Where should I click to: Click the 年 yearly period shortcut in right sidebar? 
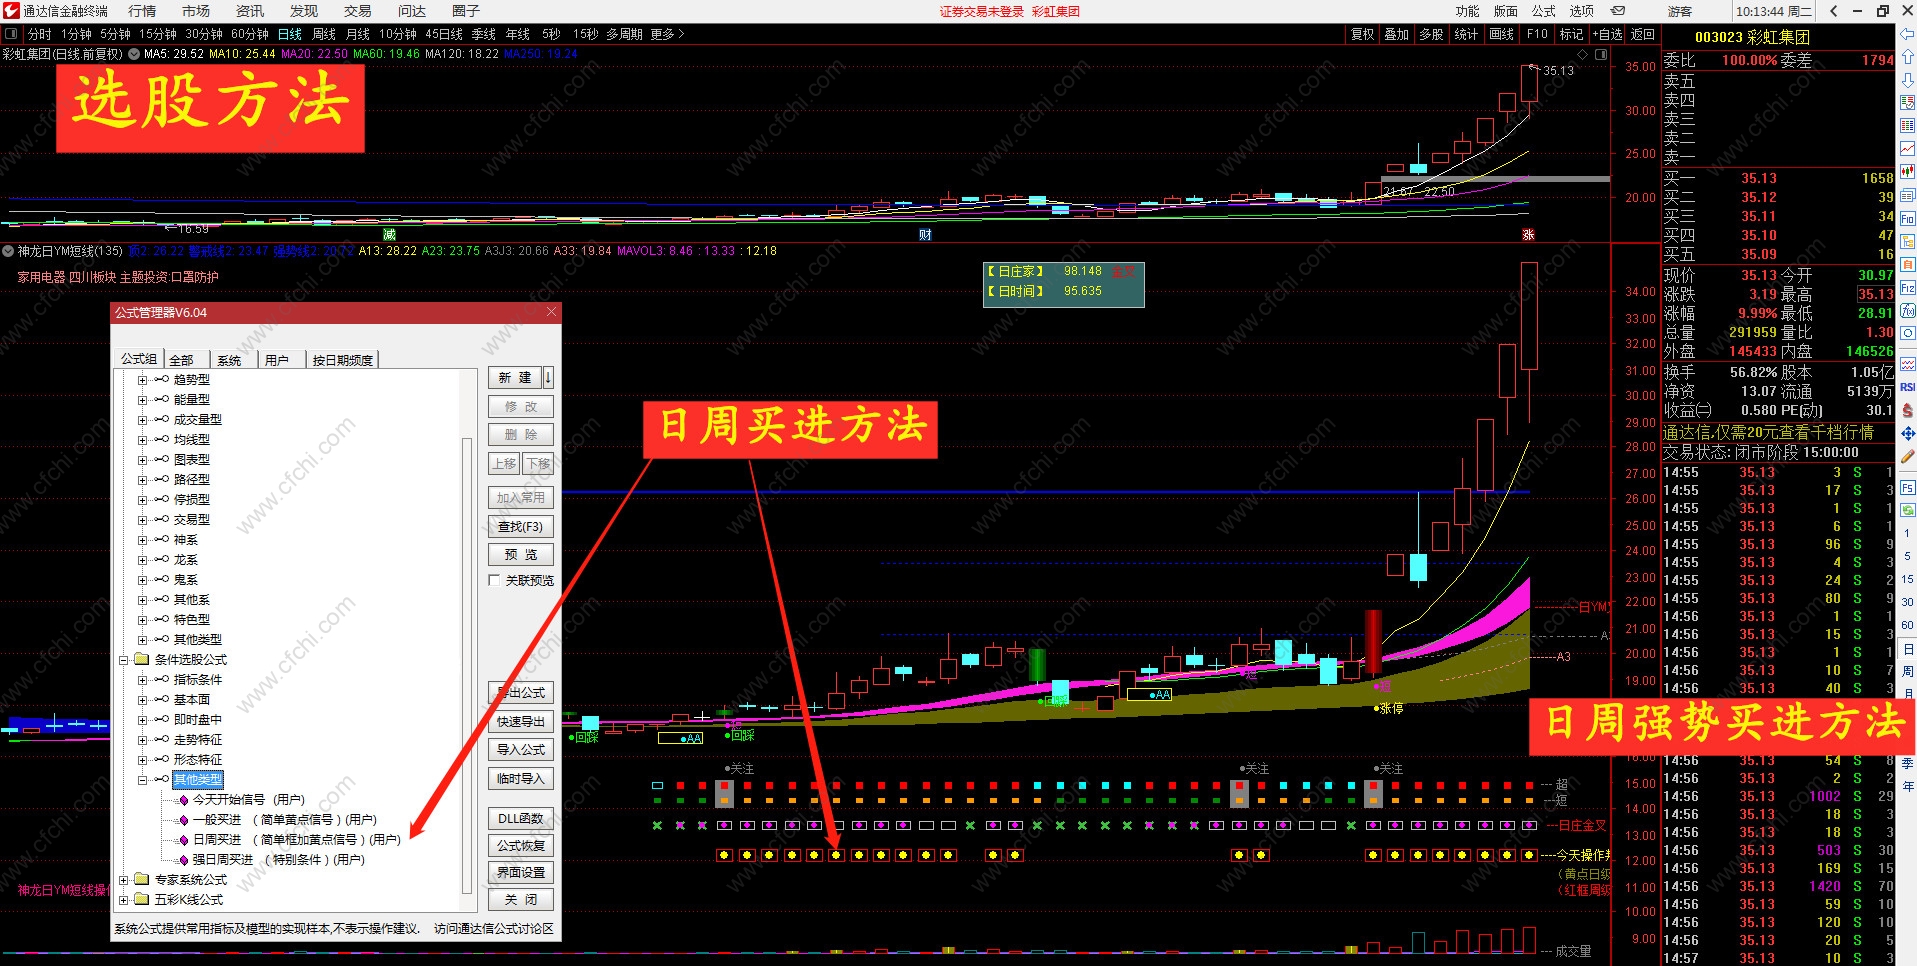tap(1907, 785)
